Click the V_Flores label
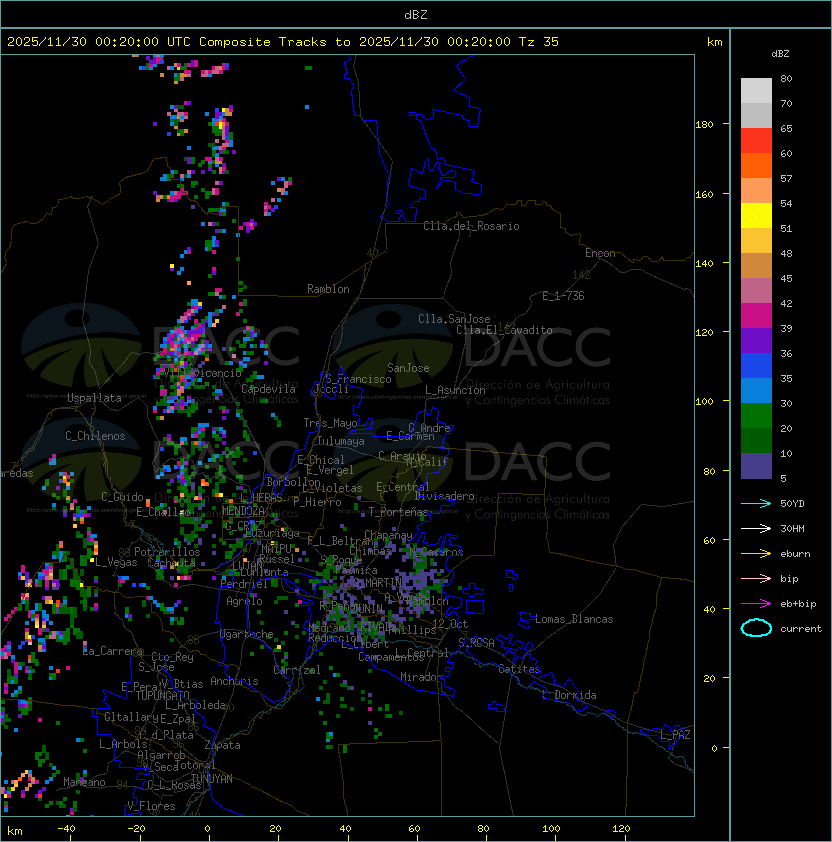The height and width of the screenshot is (842, 832). coord(151,806)
